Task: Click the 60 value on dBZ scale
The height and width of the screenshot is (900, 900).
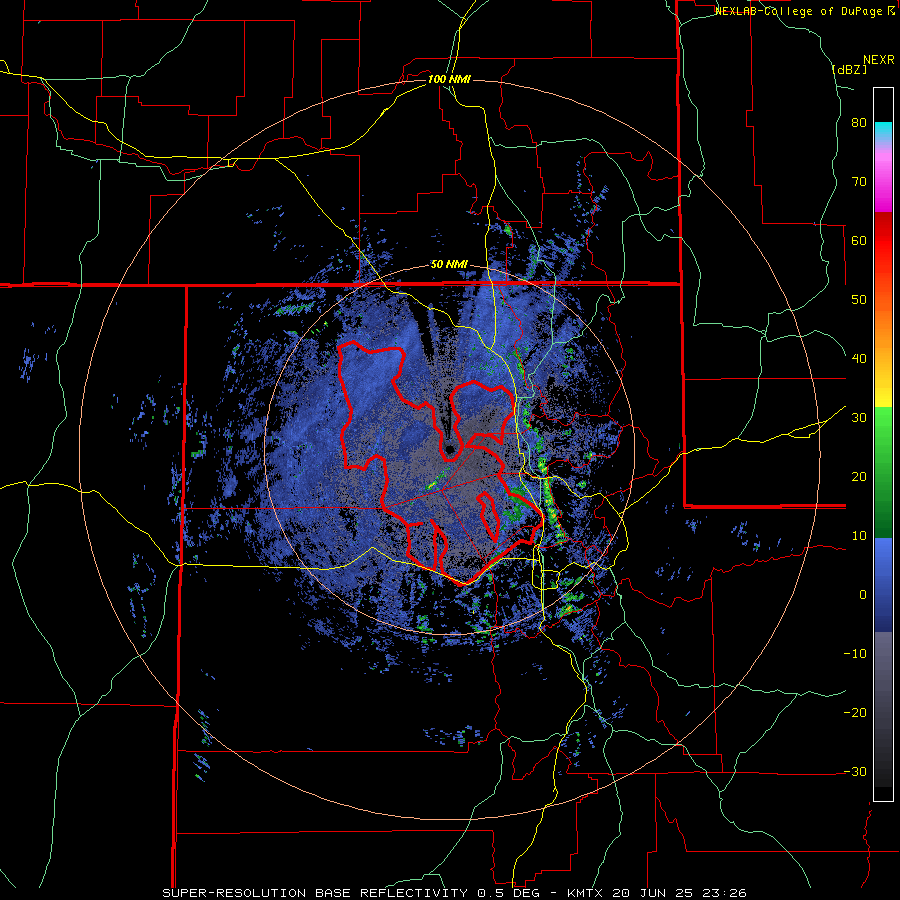Action: [x=859, y=240]
